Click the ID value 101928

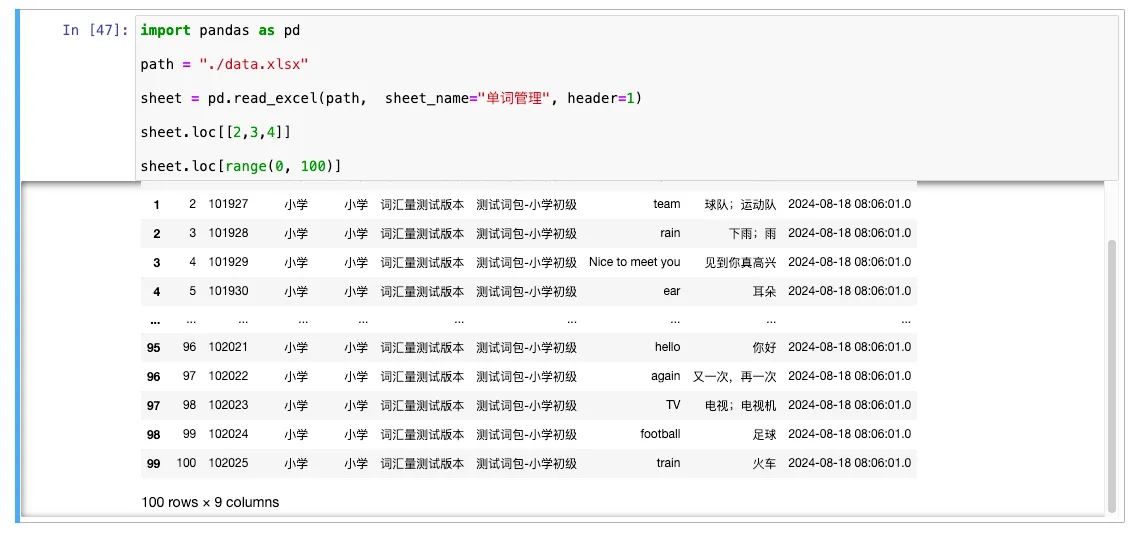pyautogui.click(x=228, y=233)
